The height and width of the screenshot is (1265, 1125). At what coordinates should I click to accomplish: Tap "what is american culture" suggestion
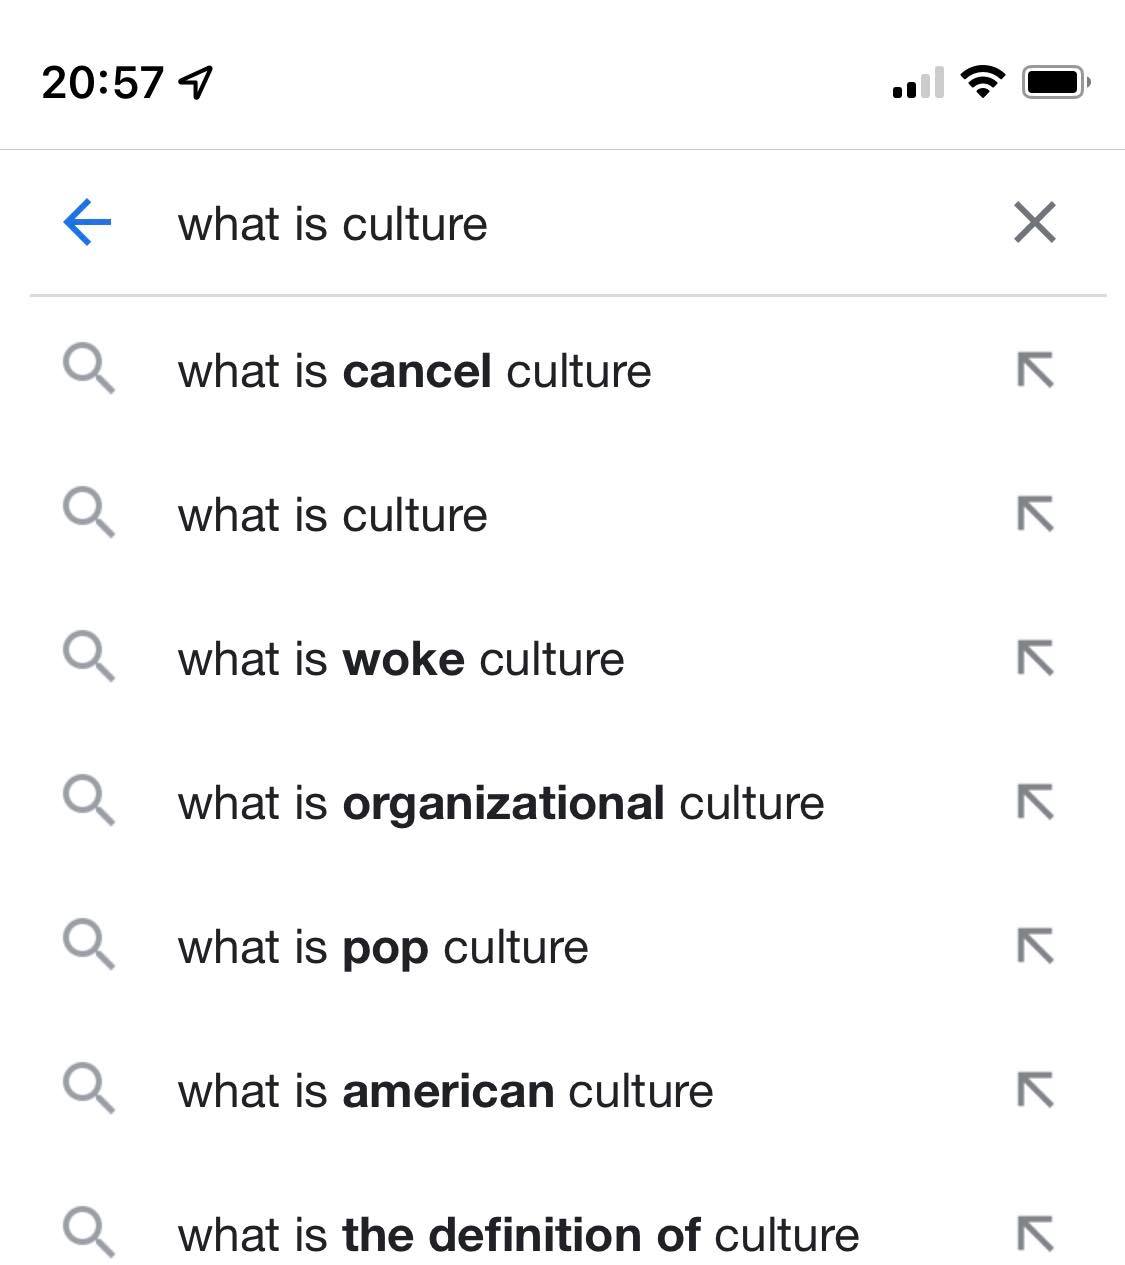pyautogui.click(x=445, y=1091)
